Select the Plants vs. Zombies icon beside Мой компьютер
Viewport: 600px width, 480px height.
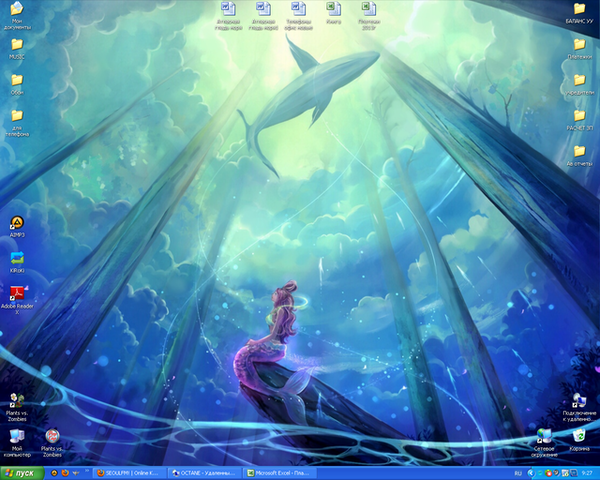pos(52,437)
